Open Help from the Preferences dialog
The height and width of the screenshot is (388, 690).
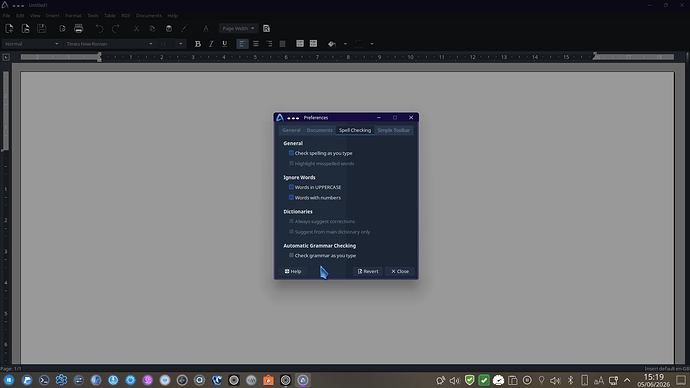click(x=293, y=271)
